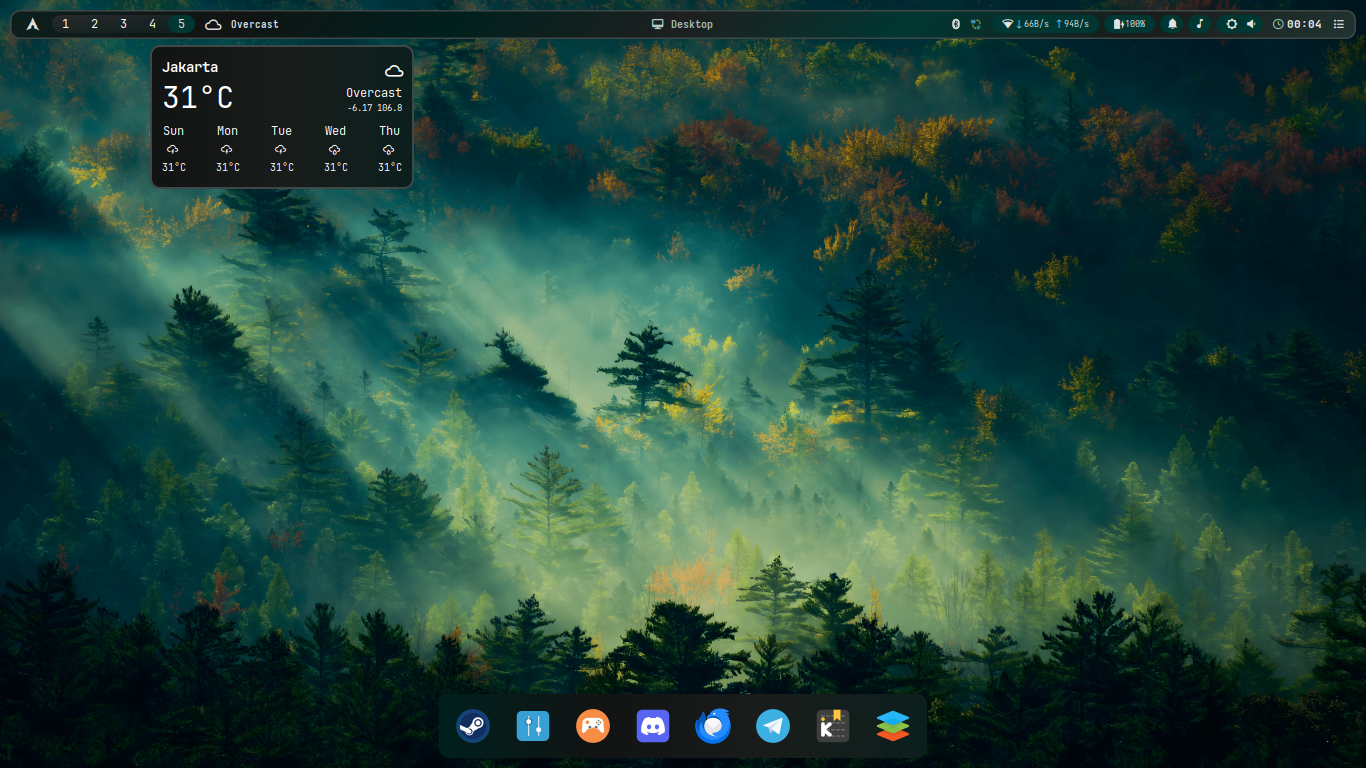Click the monitor icon beside Desktop
This screenshot has height=768, width=1366.
(x=657, y=24)
